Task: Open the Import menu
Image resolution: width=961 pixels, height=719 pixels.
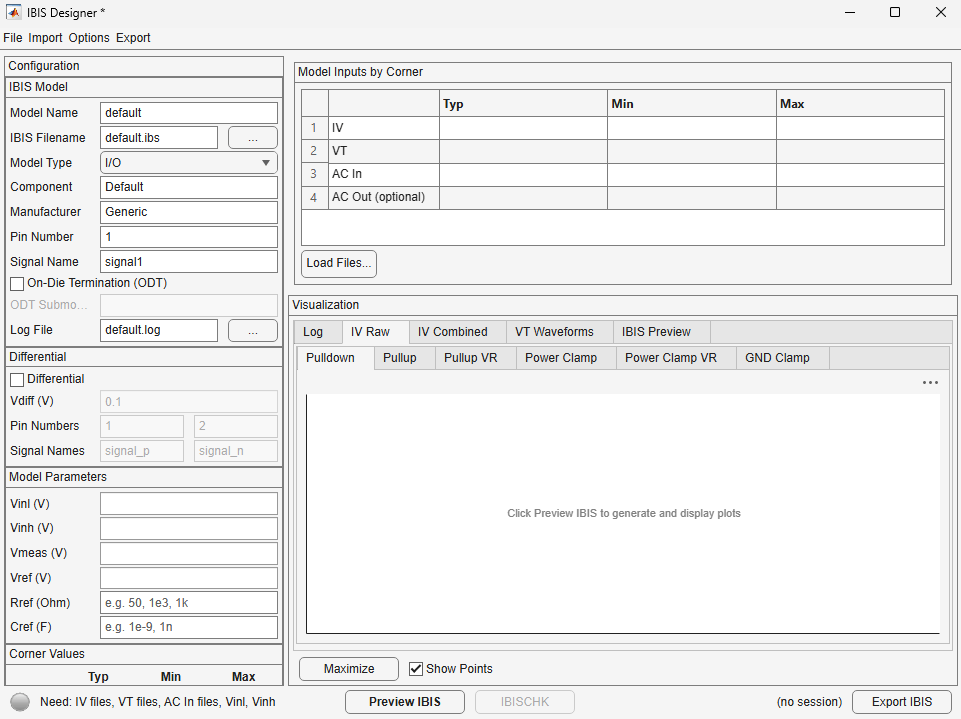Action: pyautogui.click(x=45, y=37)
